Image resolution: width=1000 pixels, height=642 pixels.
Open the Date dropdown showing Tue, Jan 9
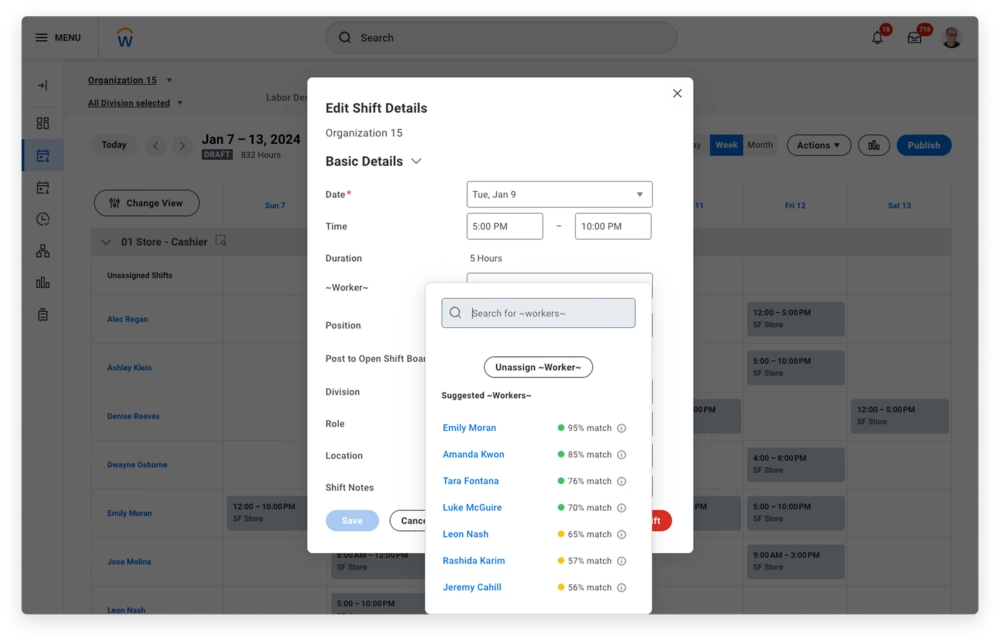(x=559, y=195)
